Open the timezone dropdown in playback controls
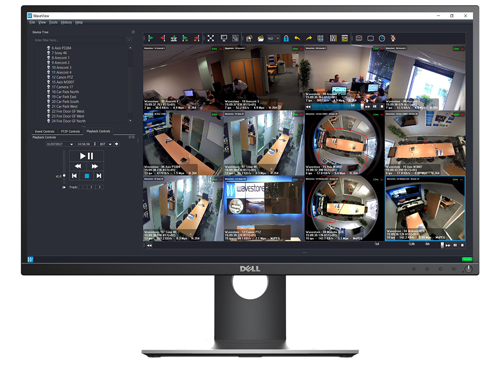This screenshot has height=366, width=500. [105, 144]
